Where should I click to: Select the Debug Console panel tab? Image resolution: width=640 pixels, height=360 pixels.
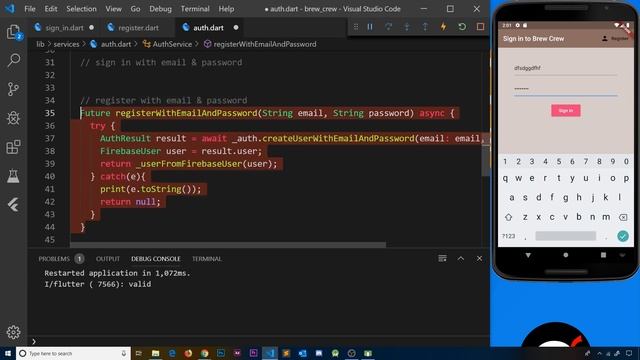click(x=156, y=259)
